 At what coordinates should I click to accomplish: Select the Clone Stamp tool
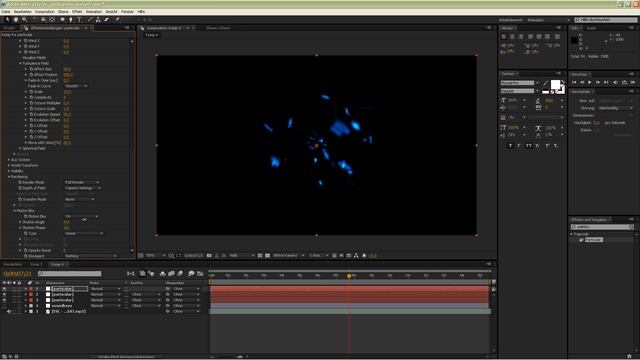click(98, 19)
